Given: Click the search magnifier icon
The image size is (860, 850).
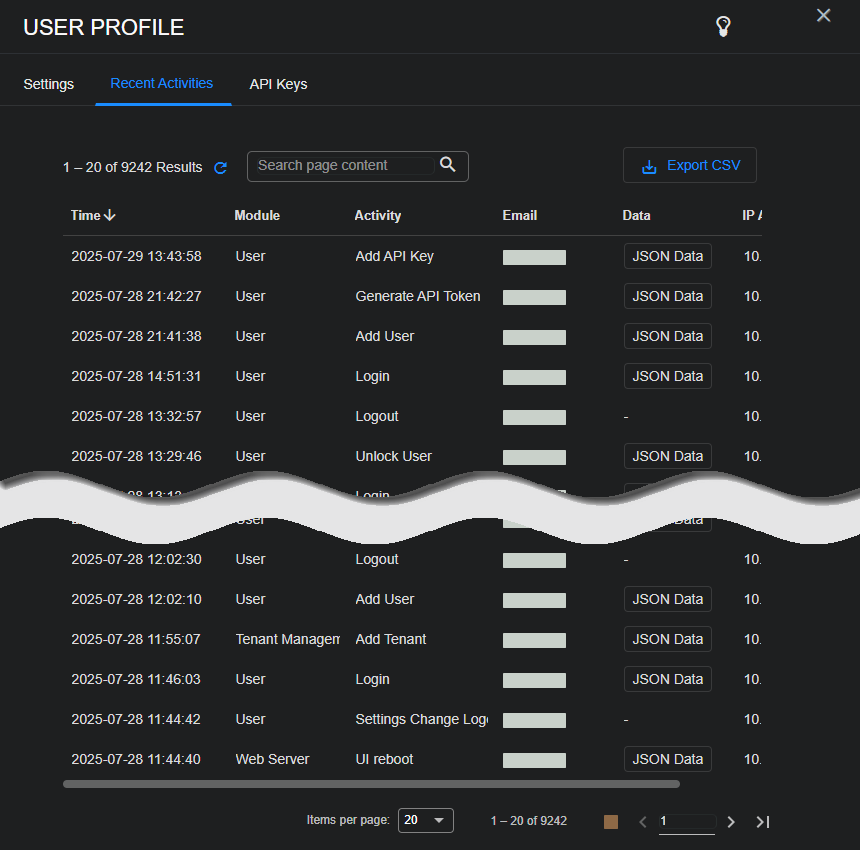Looking at the screenshot, I should [447, 165].
